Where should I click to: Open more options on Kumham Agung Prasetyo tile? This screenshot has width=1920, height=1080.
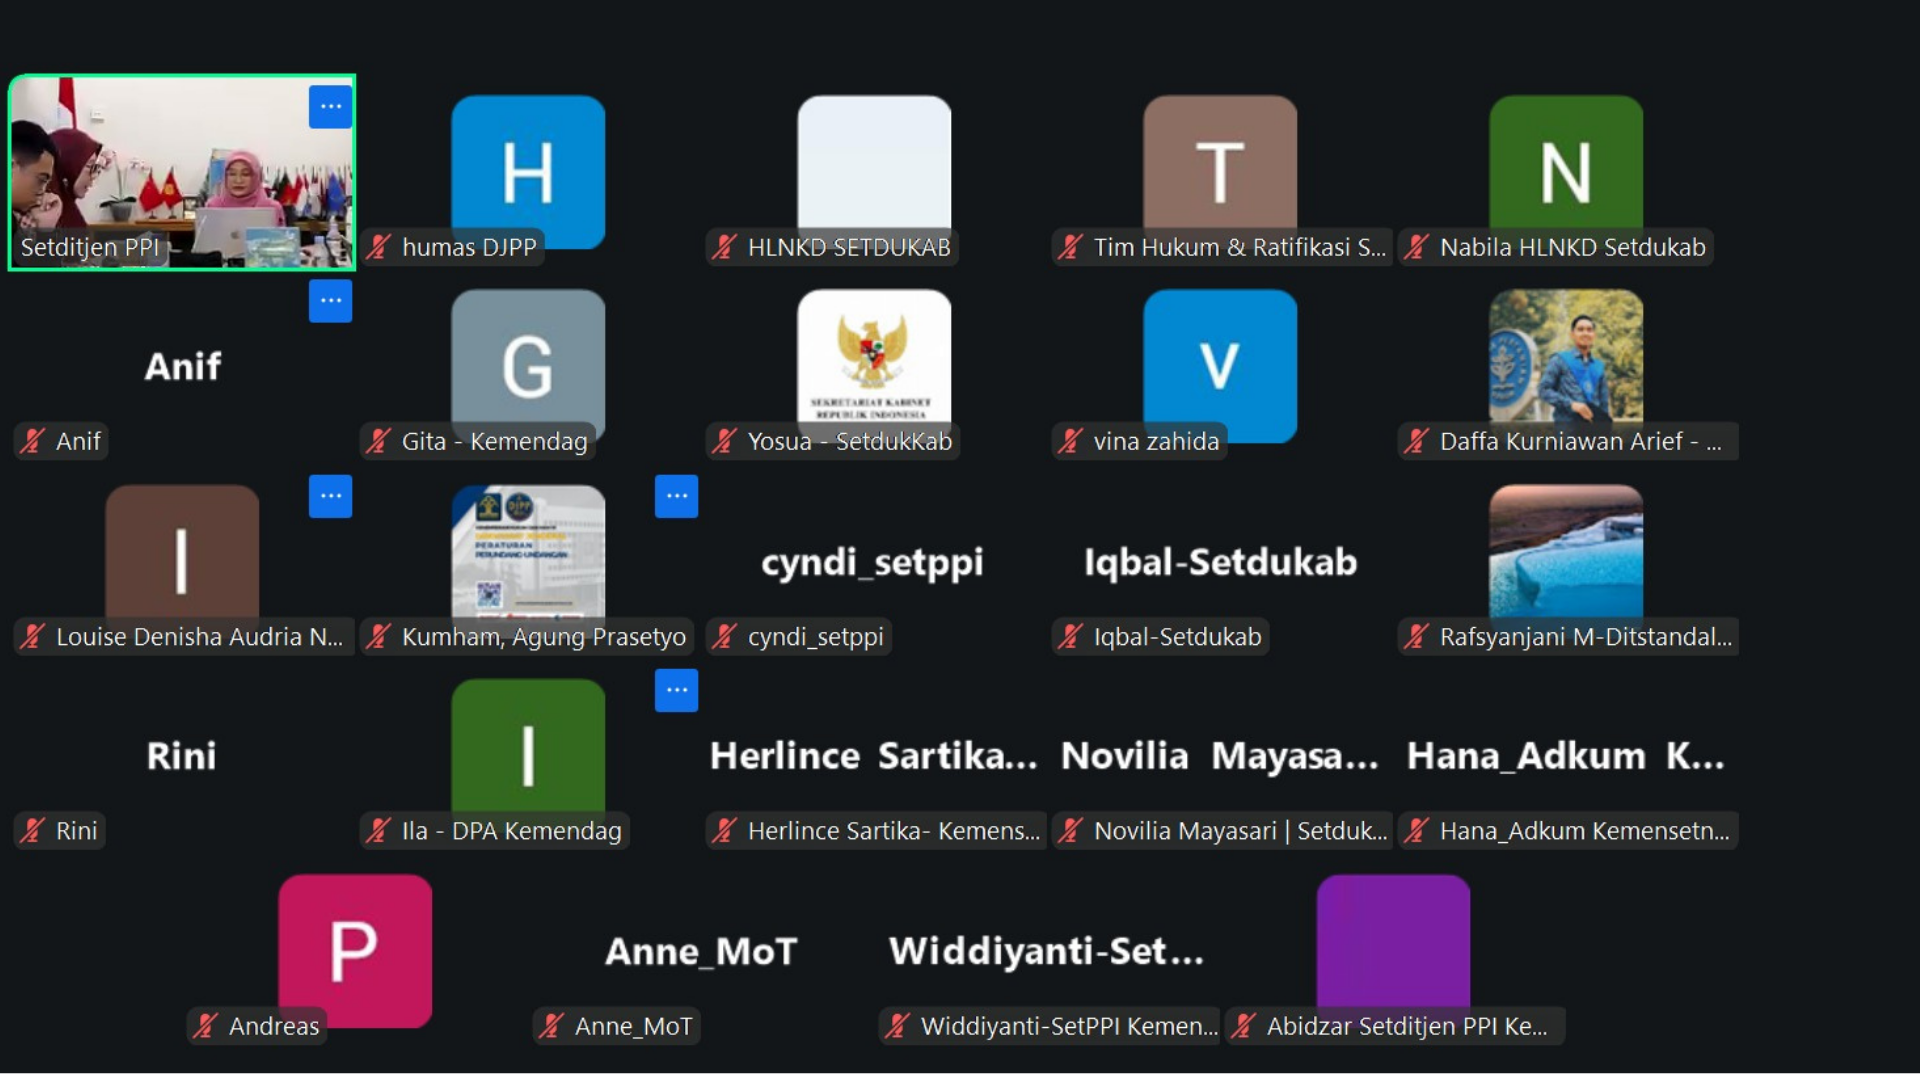(x=676, y=496)
